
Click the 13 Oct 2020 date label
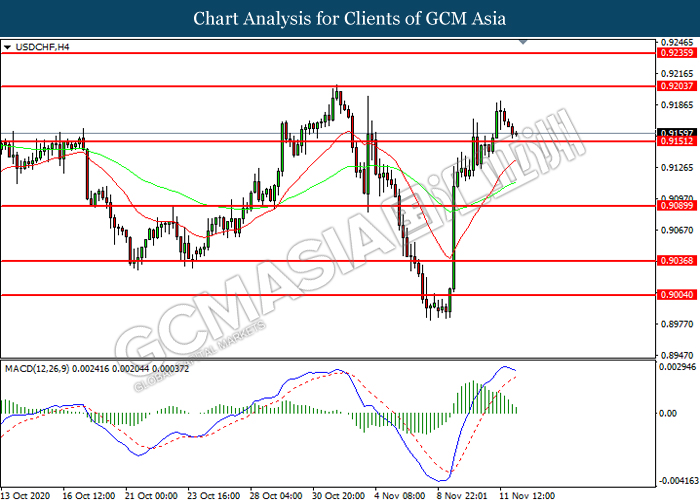[26, 495]
